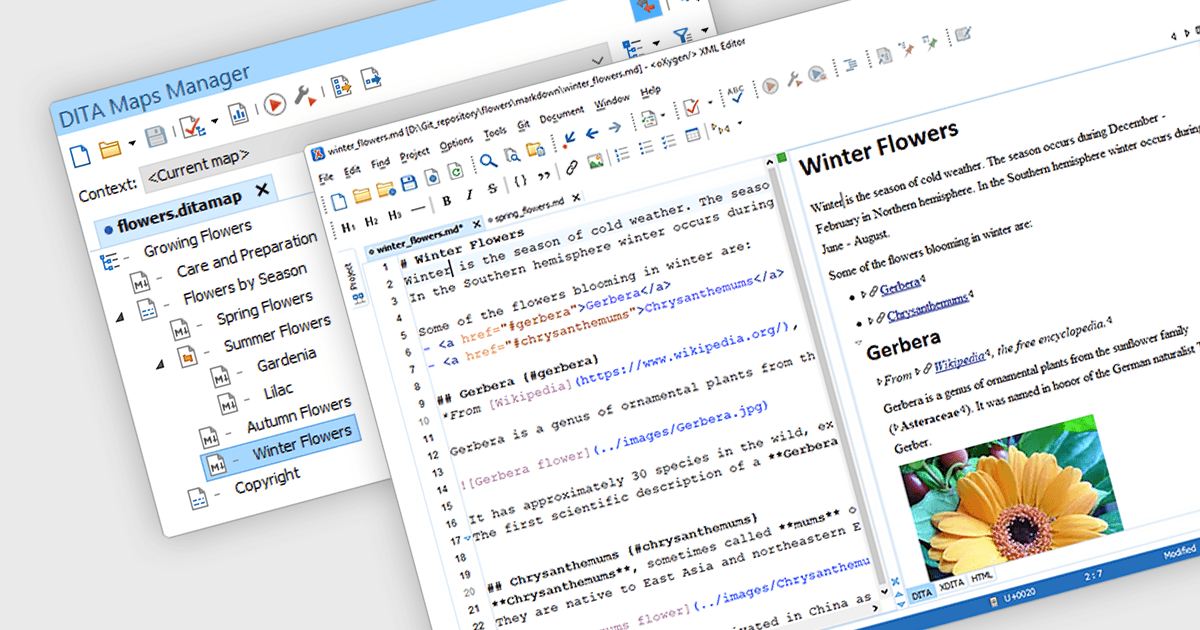The image size is (1200, 630).
Task: Select Flowers by Season in the tree
Action: point(244,285)
